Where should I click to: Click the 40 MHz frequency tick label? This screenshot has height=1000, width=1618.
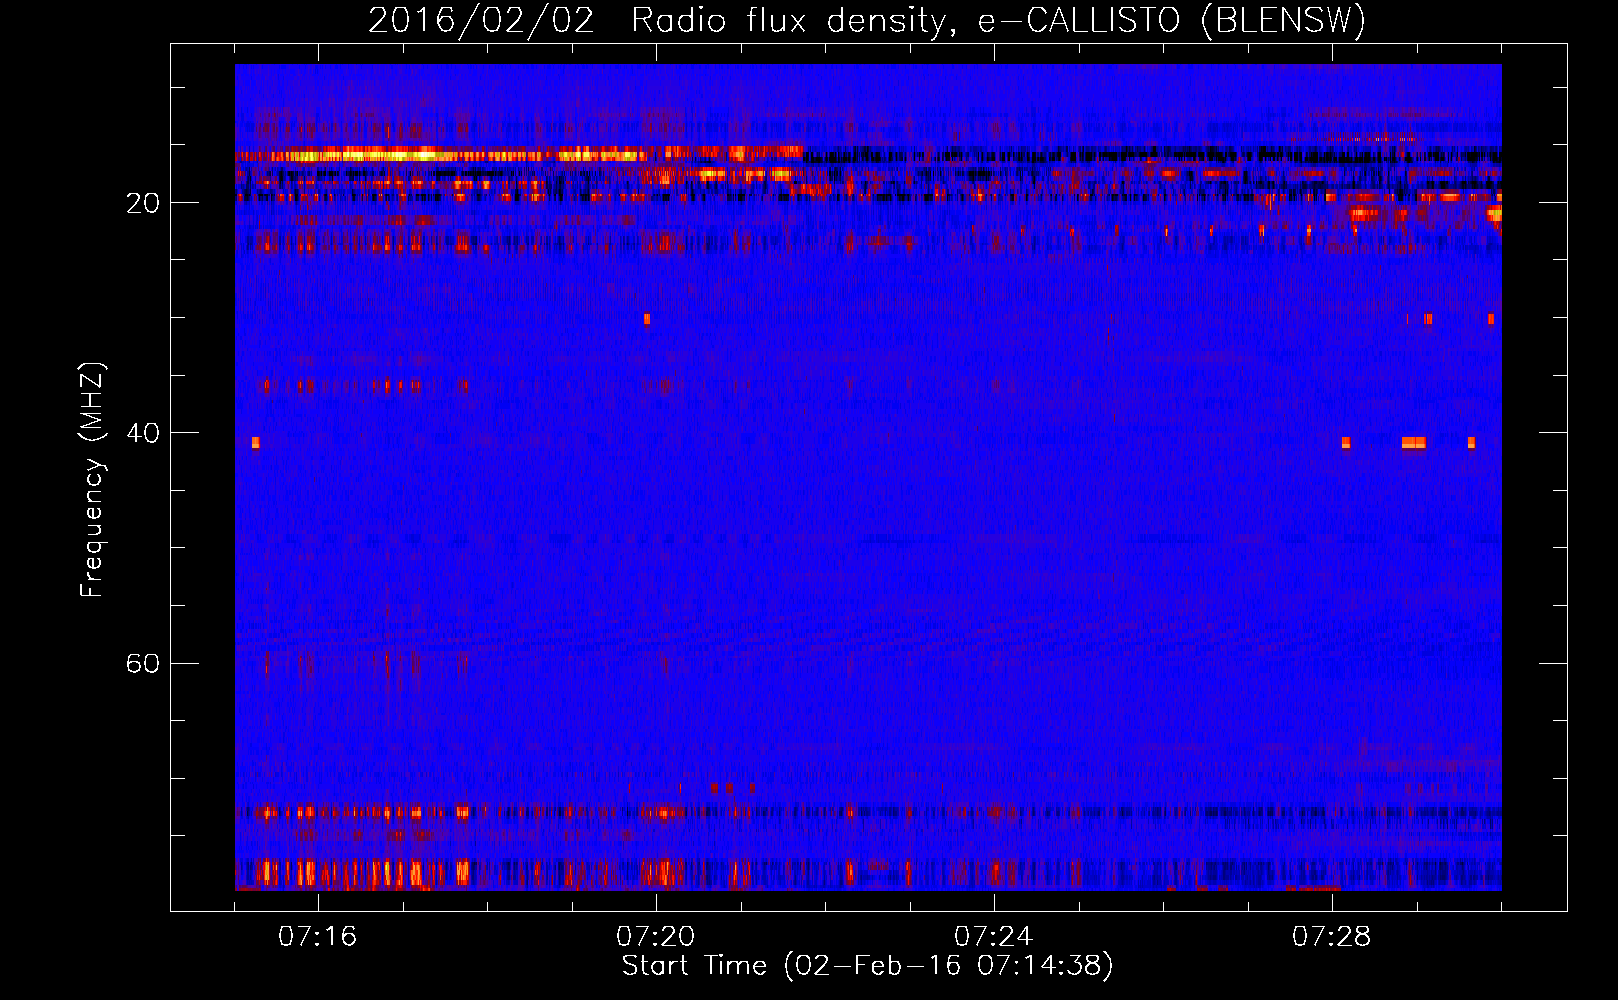(143, 433)
